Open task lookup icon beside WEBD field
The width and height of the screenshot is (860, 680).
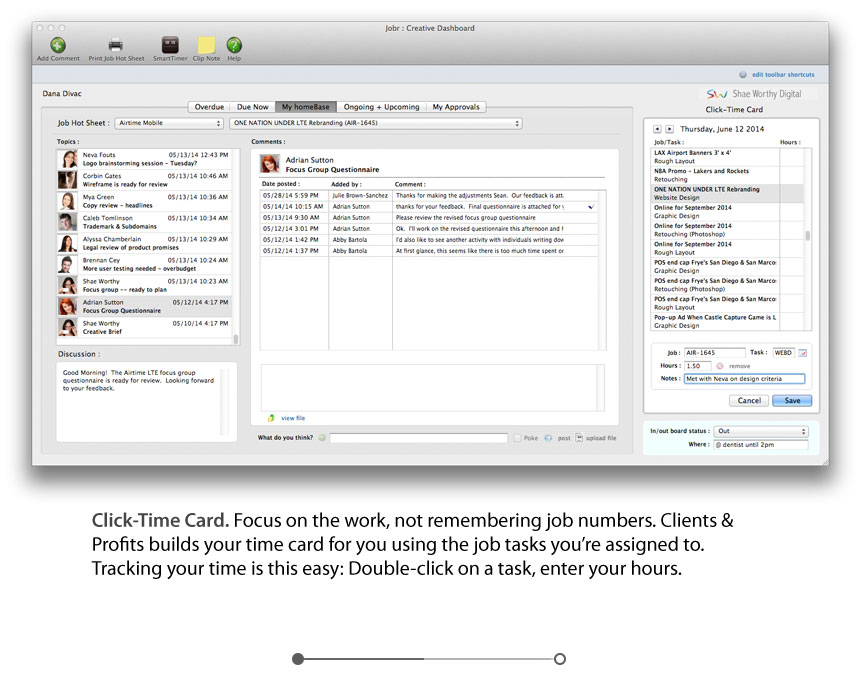click(x=802, y=353)
